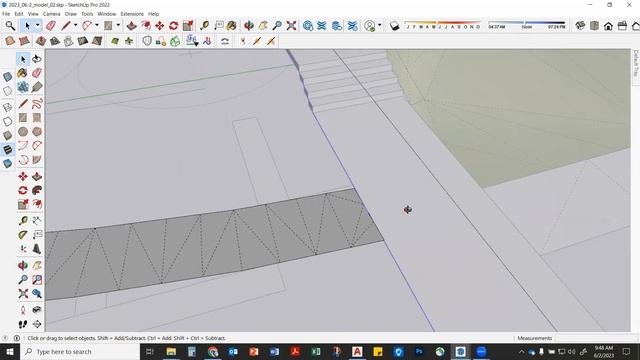Select the Eraser in left toolbar
The image size is (640, 360).
37,73
